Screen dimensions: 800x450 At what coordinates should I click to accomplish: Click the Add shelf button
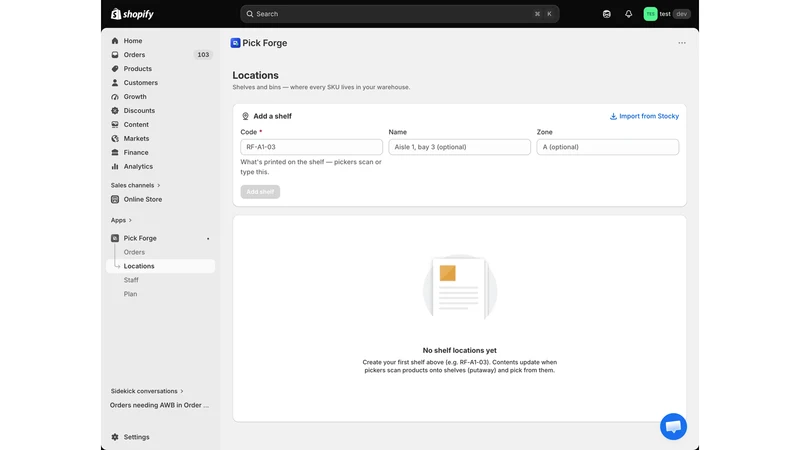click(x=260, y=192)
